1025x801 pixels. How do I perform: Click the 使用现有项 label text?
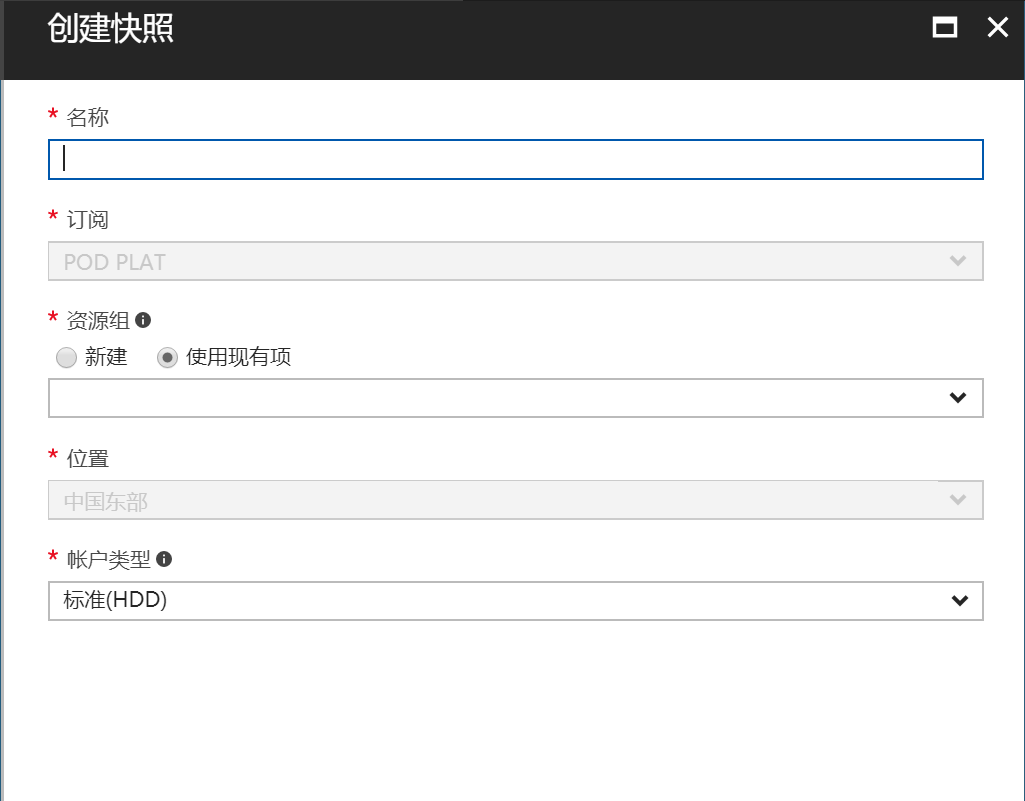[x=238, y=357]
